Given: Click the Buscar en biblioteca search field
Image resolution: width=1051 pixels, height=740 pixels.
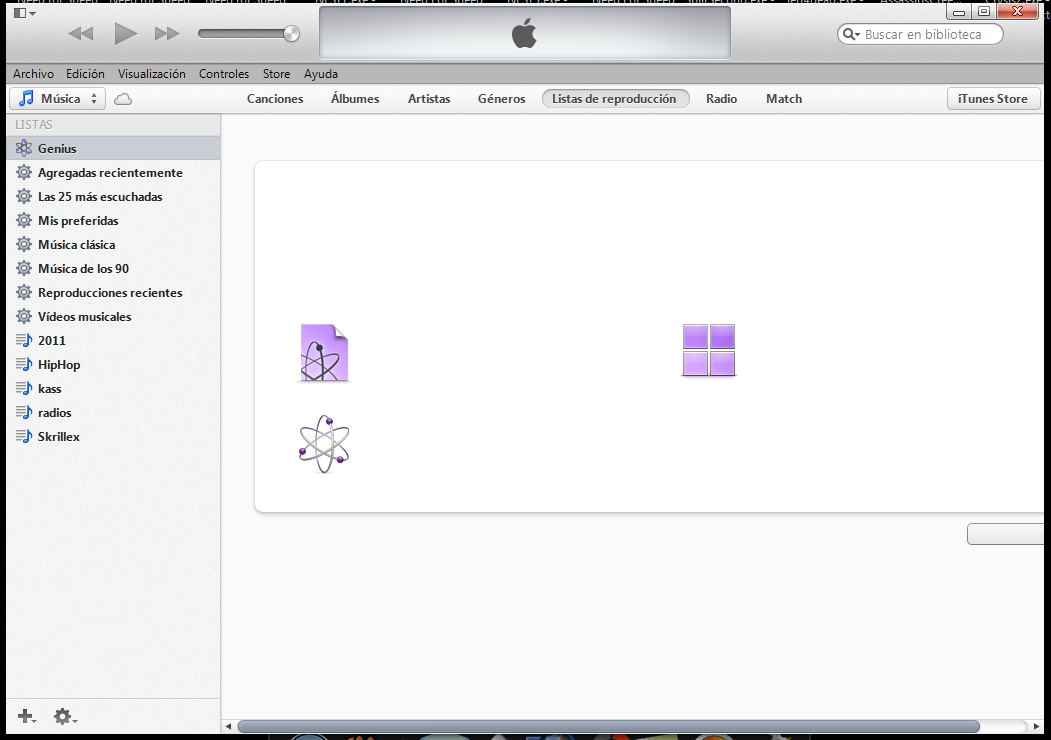Looking at the screenshot, I should click(920, 34).
